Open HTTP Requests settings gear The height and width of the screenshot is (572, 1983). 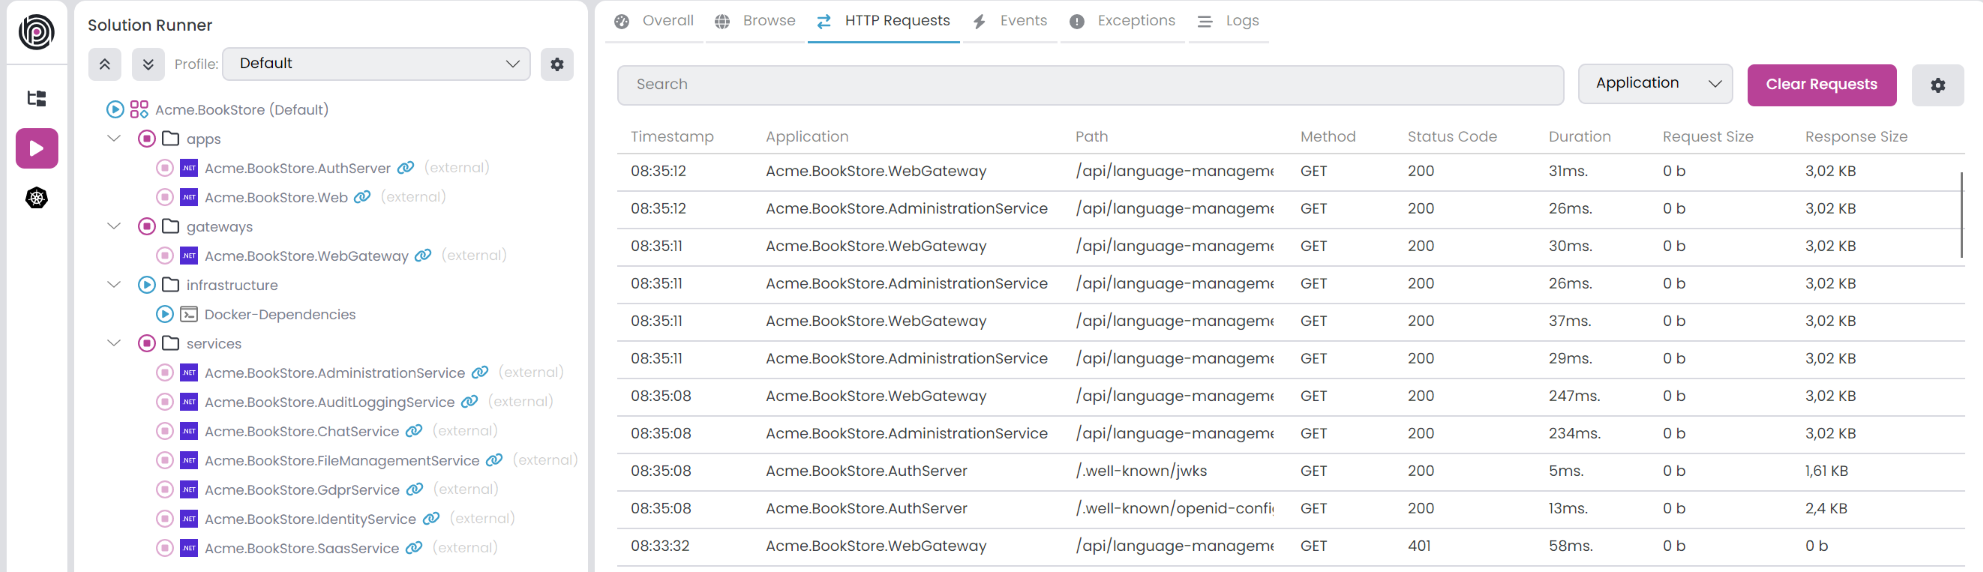pos(1937,85)
